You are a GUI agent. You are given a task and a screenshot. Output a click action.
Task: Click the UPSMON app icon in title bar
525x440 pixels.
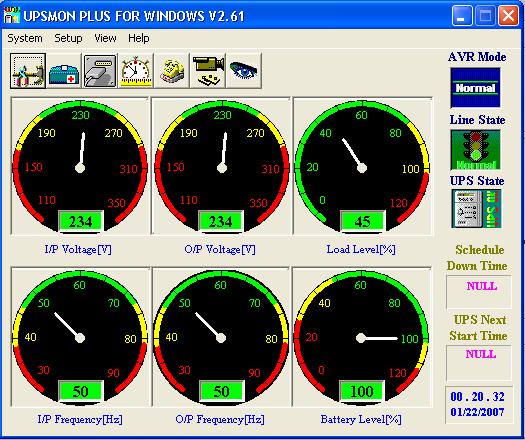point(12,15)
